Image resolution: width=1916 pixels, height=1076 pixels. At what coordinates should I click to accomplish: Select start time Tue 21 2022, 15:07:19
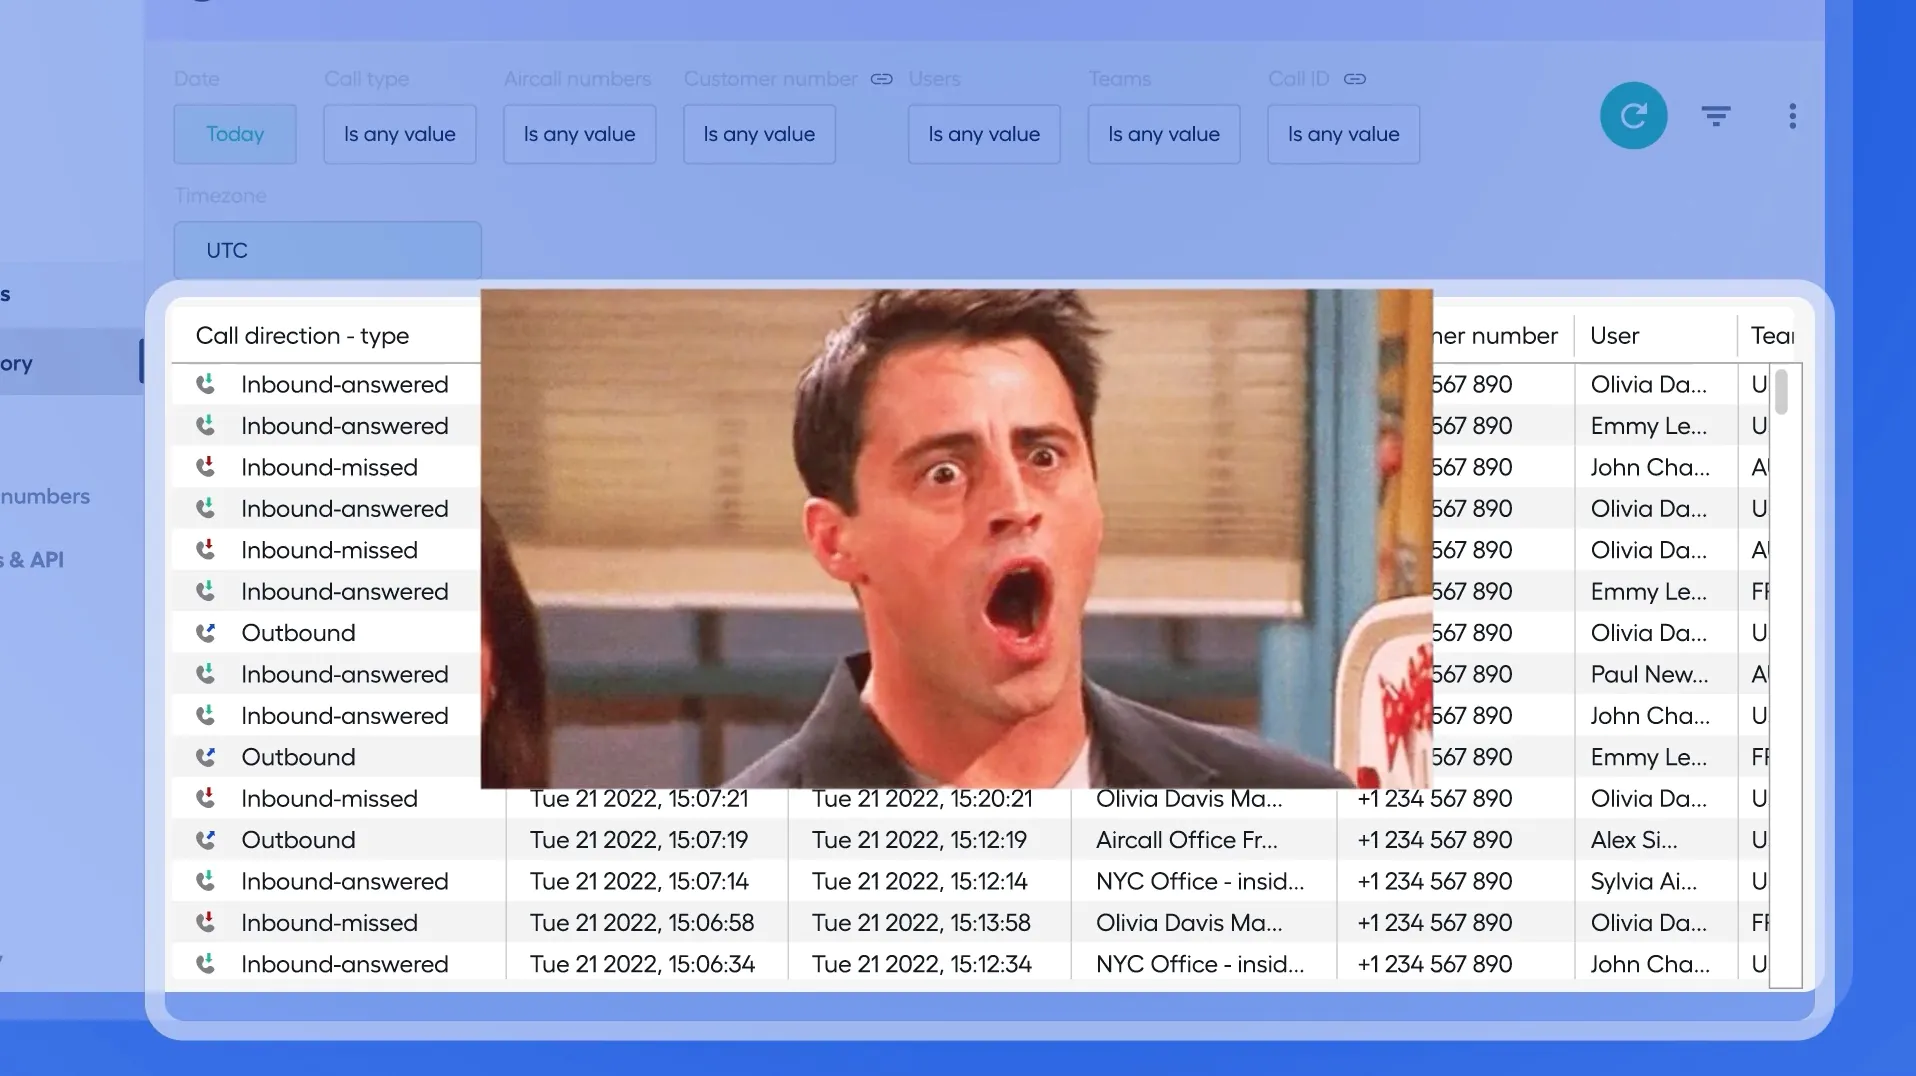pyautogui.click(x=639, y=840)
